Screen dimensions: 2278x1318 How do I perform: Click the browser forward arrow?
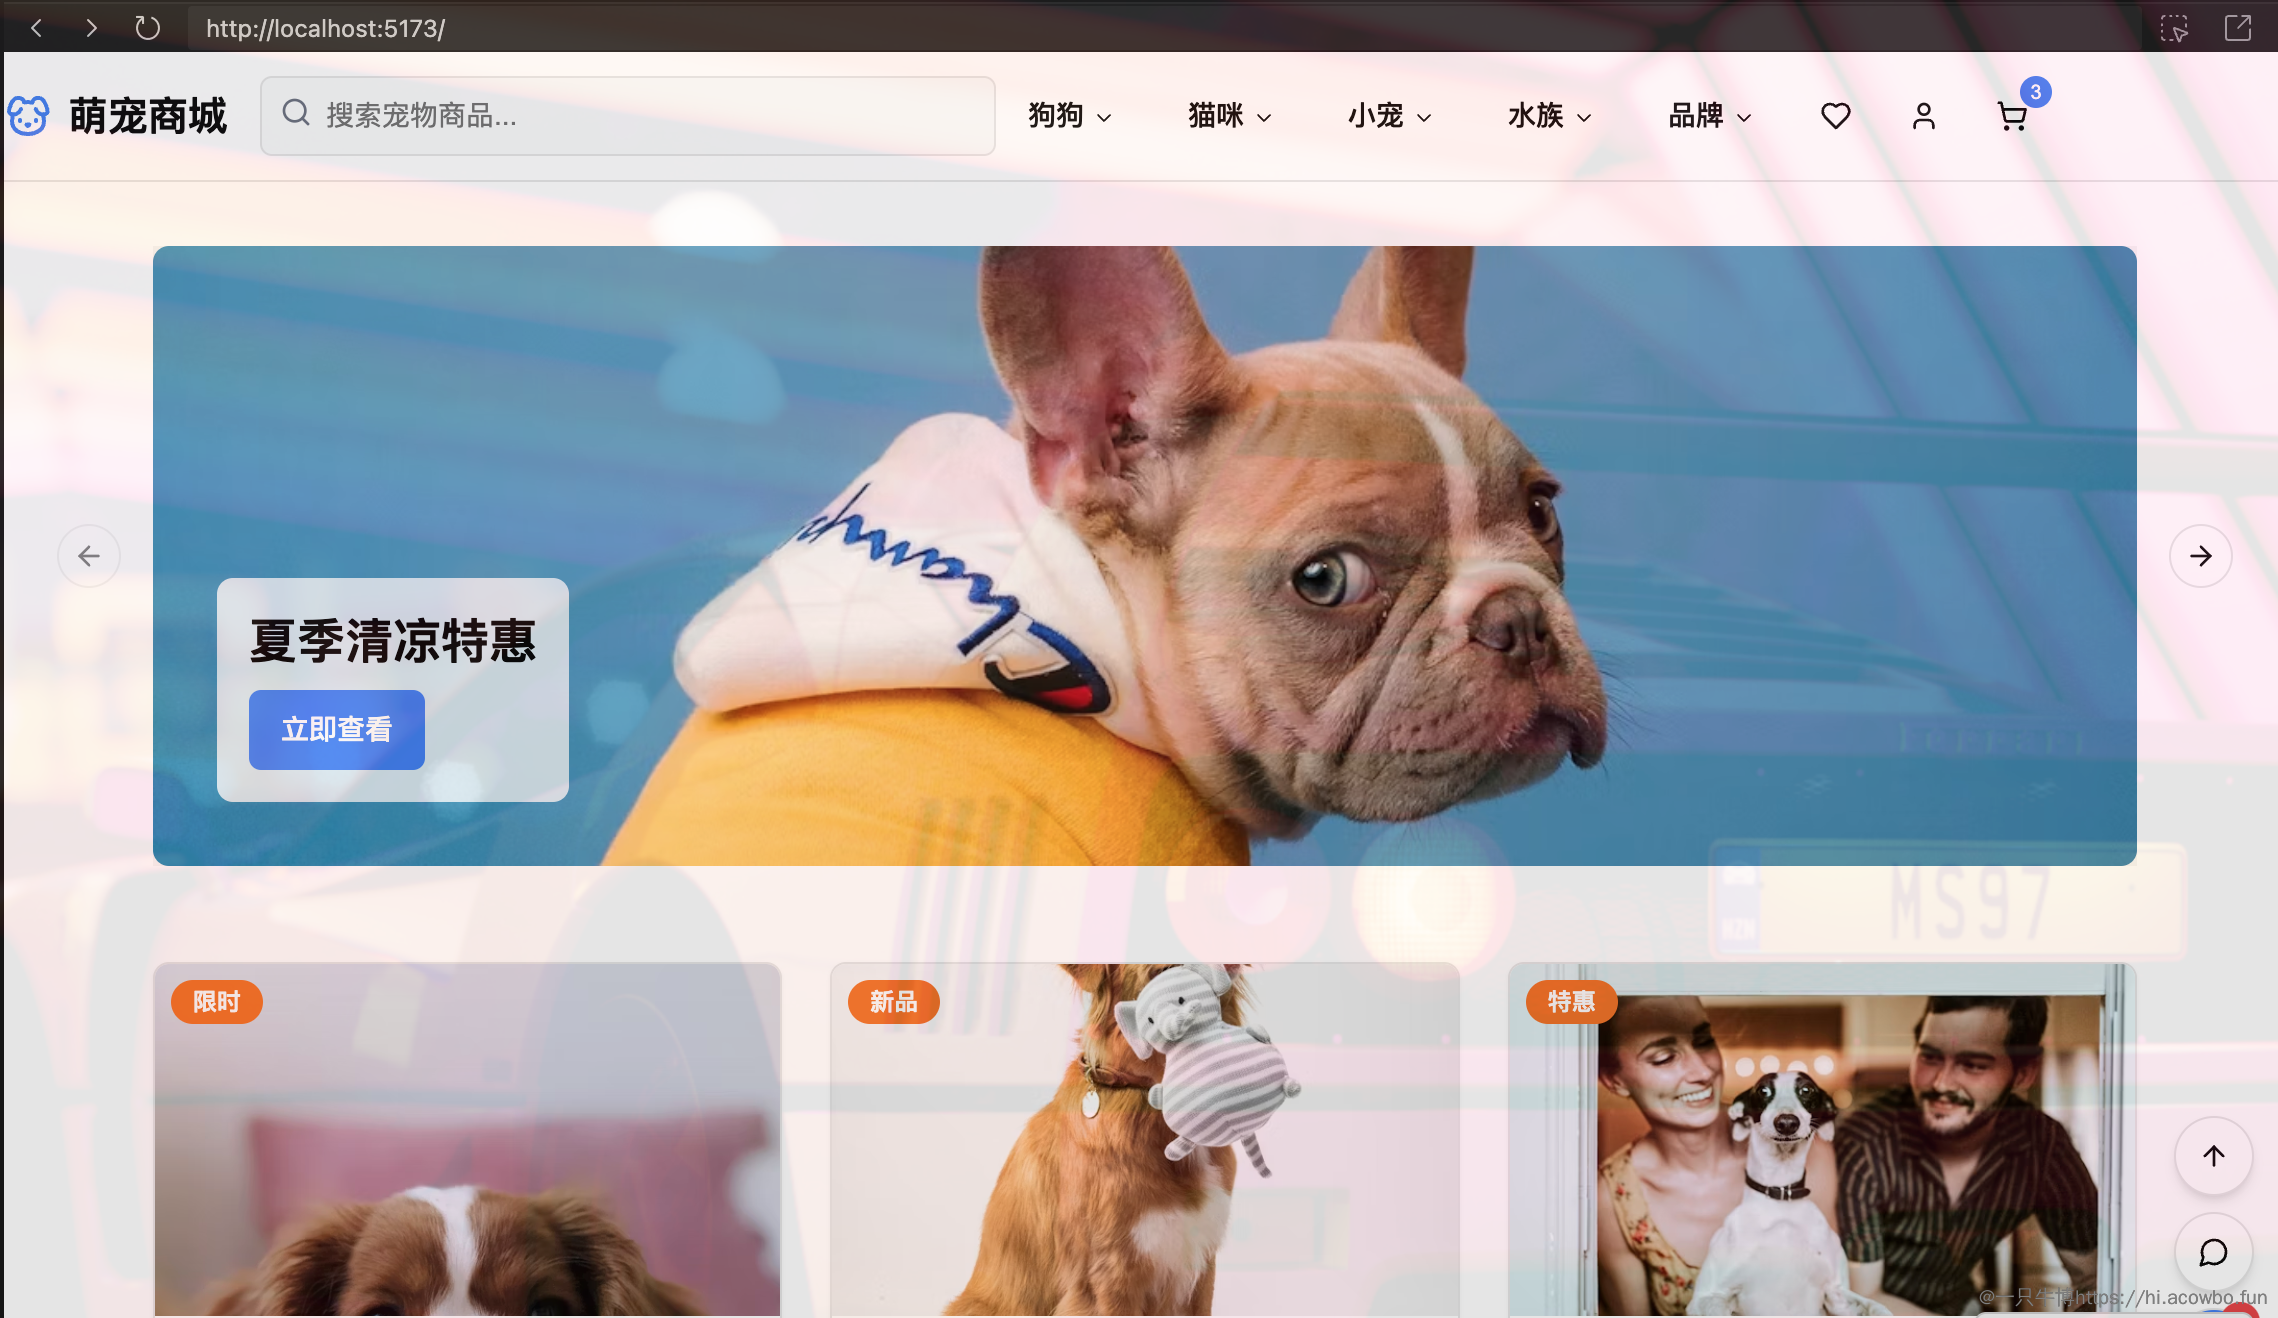coord(91,28)
